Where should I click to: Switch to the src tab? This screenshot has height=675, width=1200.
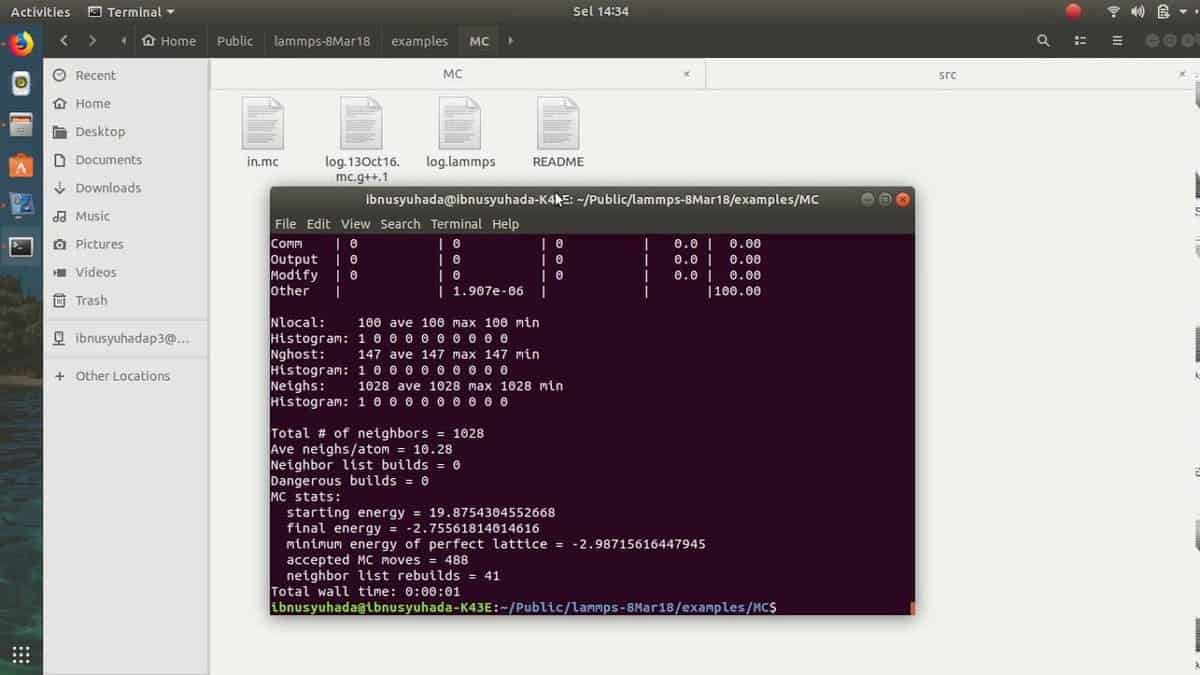[947, 74]
